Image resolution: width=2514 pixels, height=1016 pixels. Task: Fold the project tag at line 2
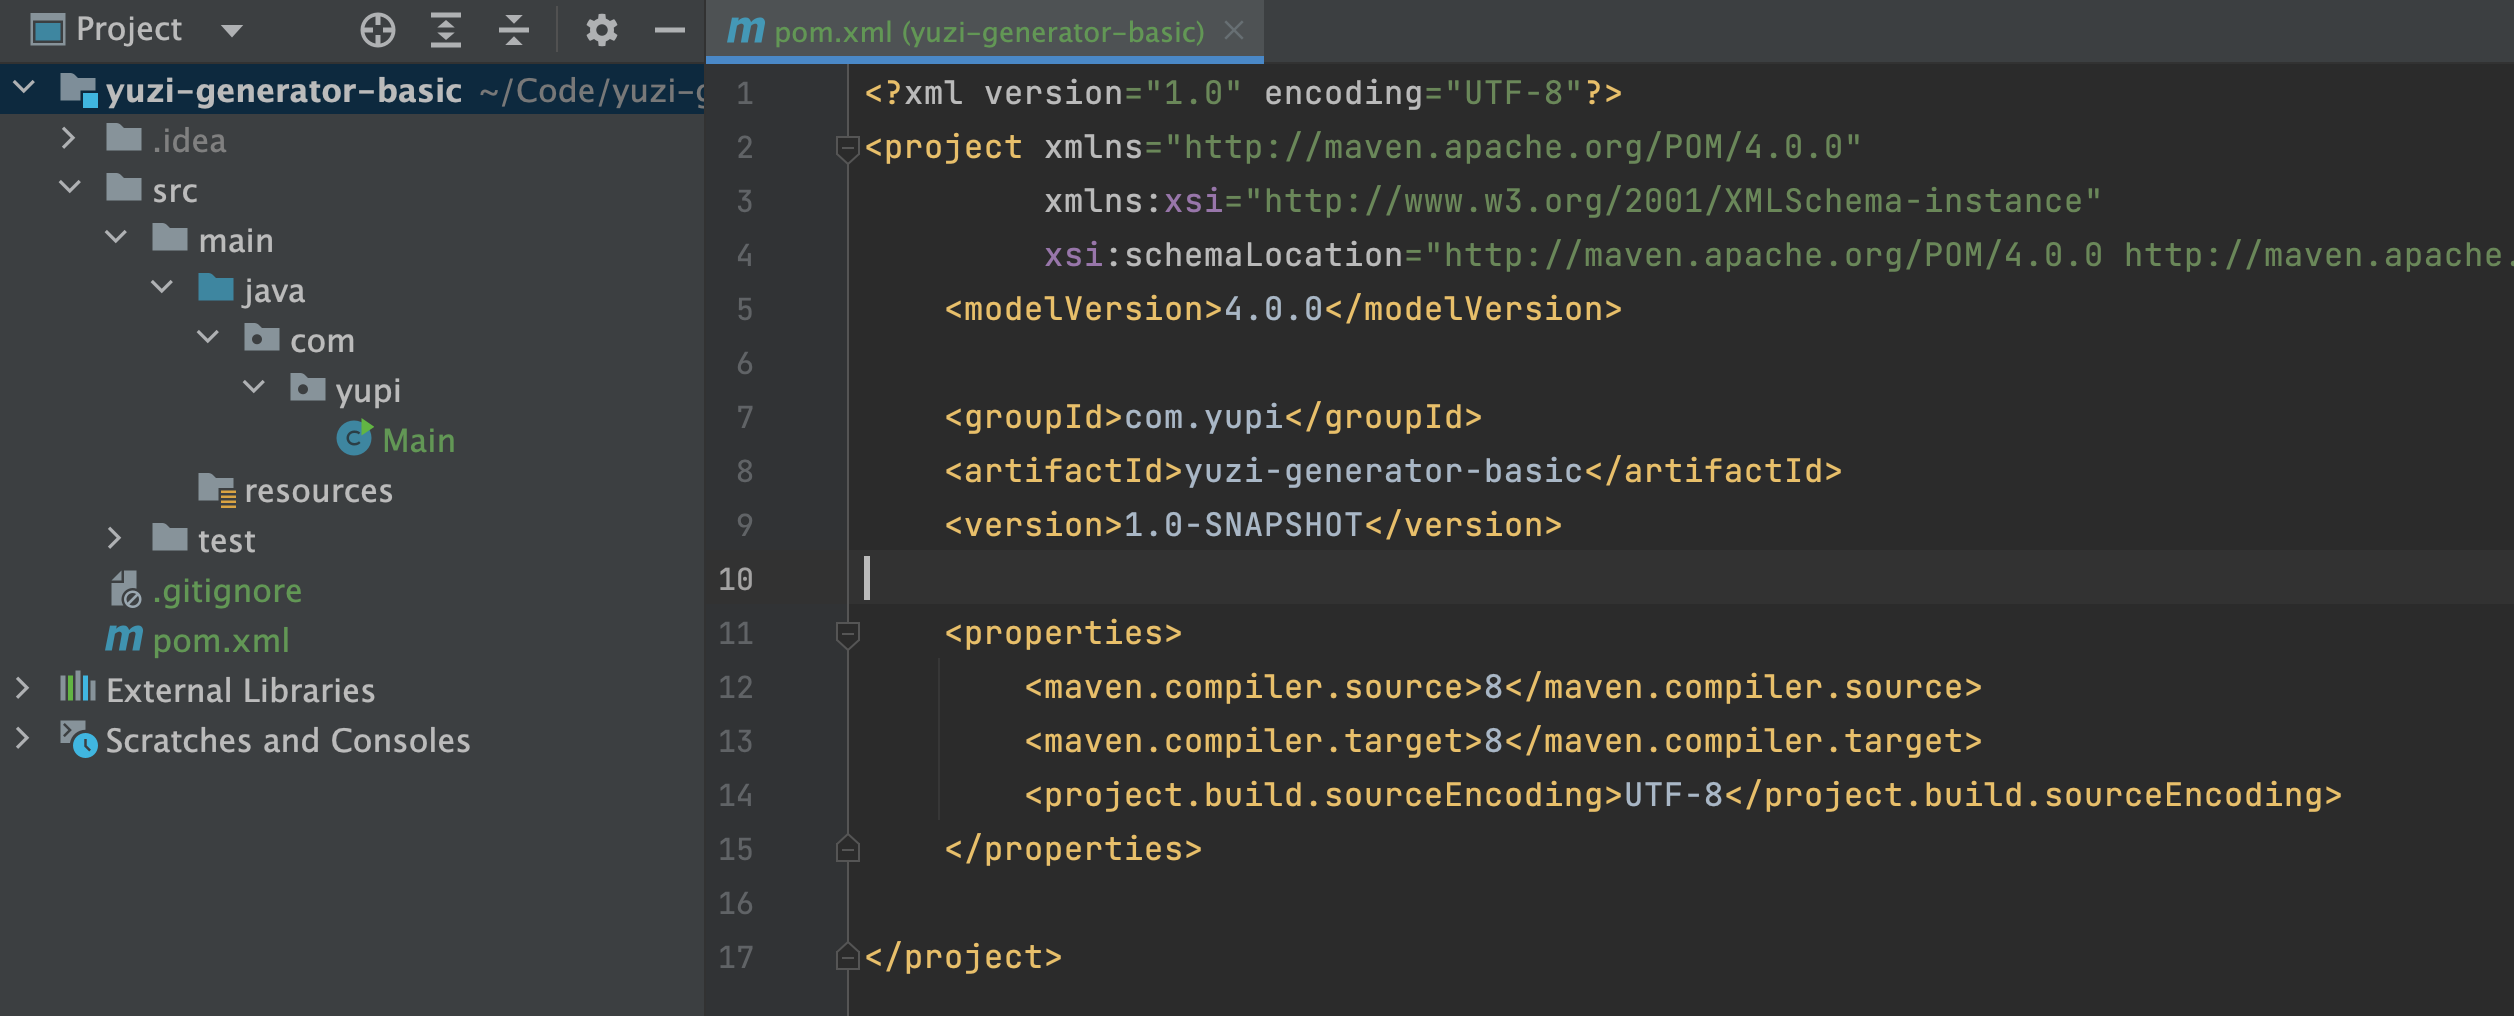(847, 148)
